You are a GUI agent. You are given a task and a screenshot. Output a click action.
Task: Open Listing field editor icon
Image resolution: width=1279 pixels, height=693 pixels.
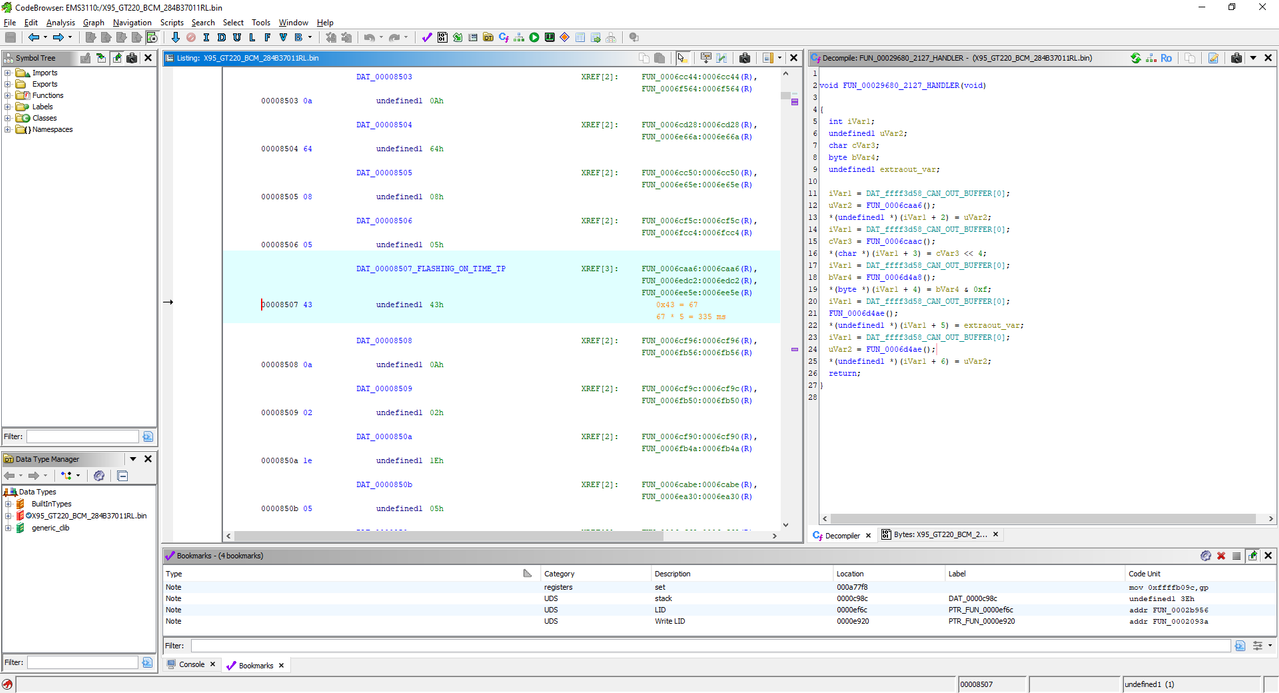click(705, 58)
